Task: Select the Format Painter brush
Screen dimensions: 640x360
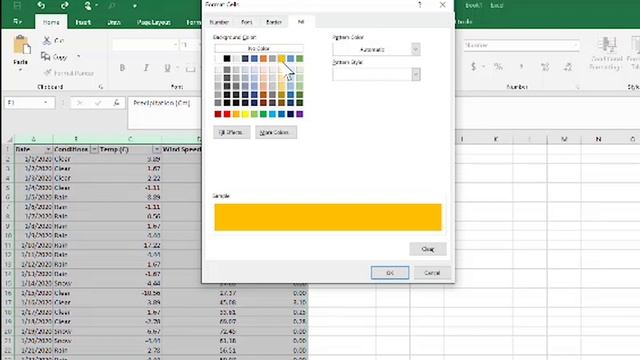Action: 47,73
